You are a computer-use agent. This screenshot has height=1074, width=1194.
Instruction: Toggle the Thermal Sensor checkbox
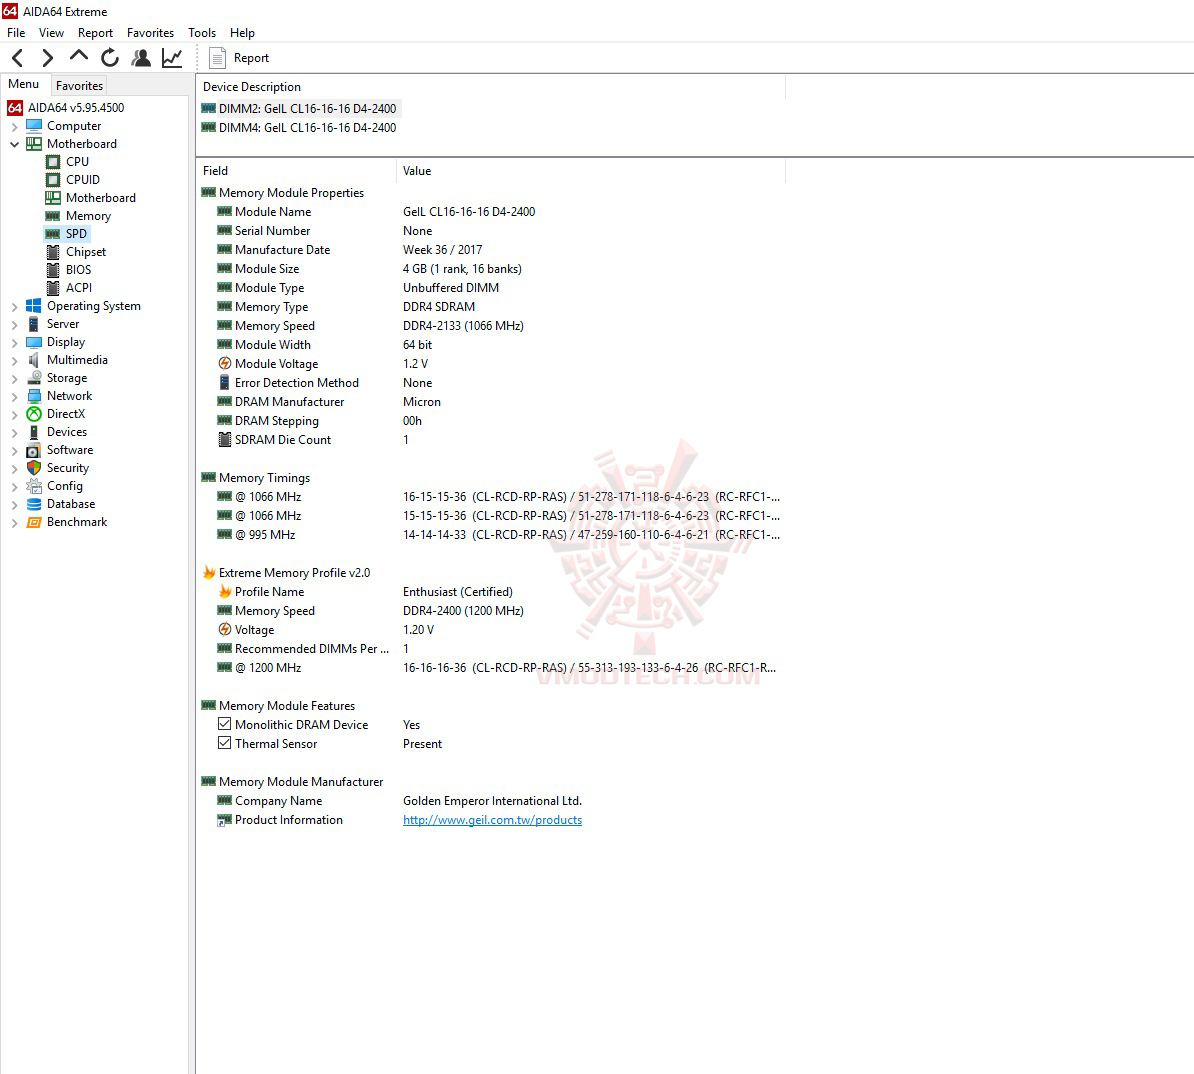225,743
